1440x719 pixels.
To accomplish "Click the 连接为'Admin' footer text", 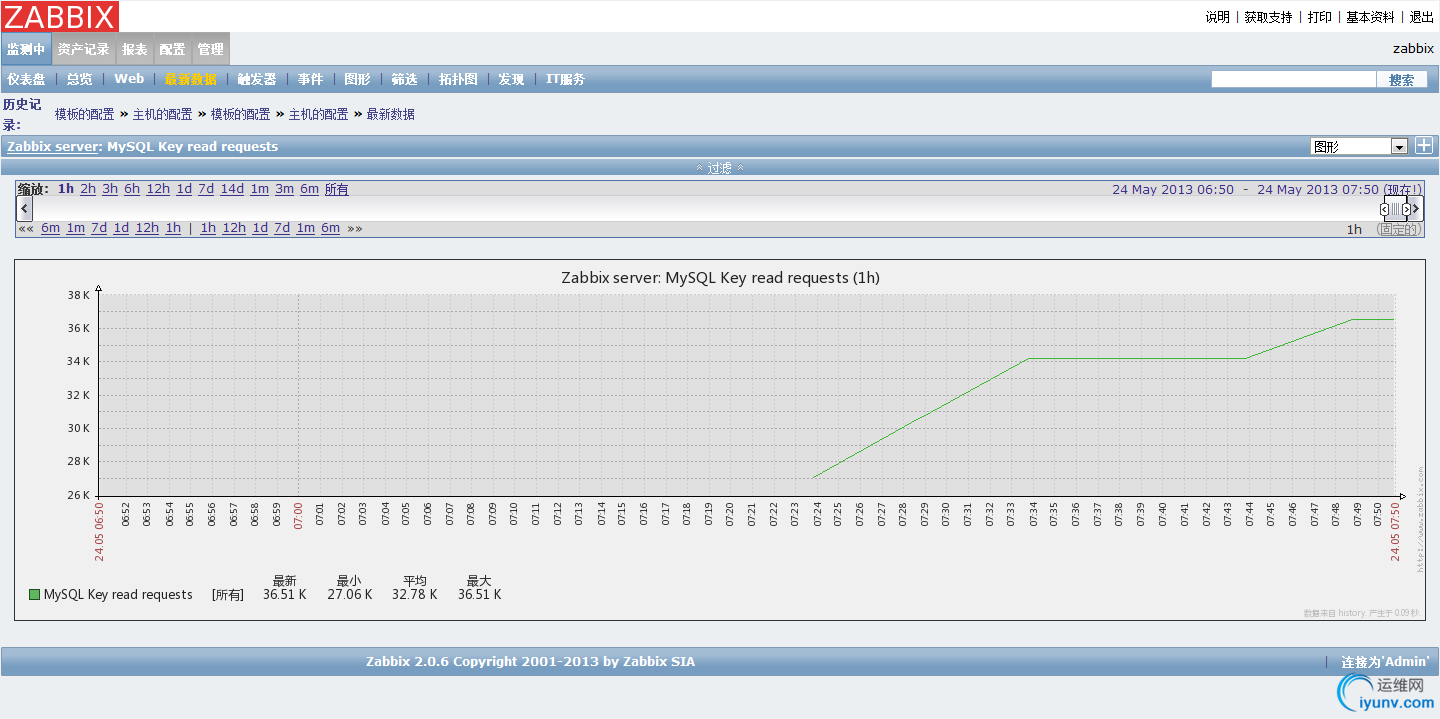I will (1385, 661).
